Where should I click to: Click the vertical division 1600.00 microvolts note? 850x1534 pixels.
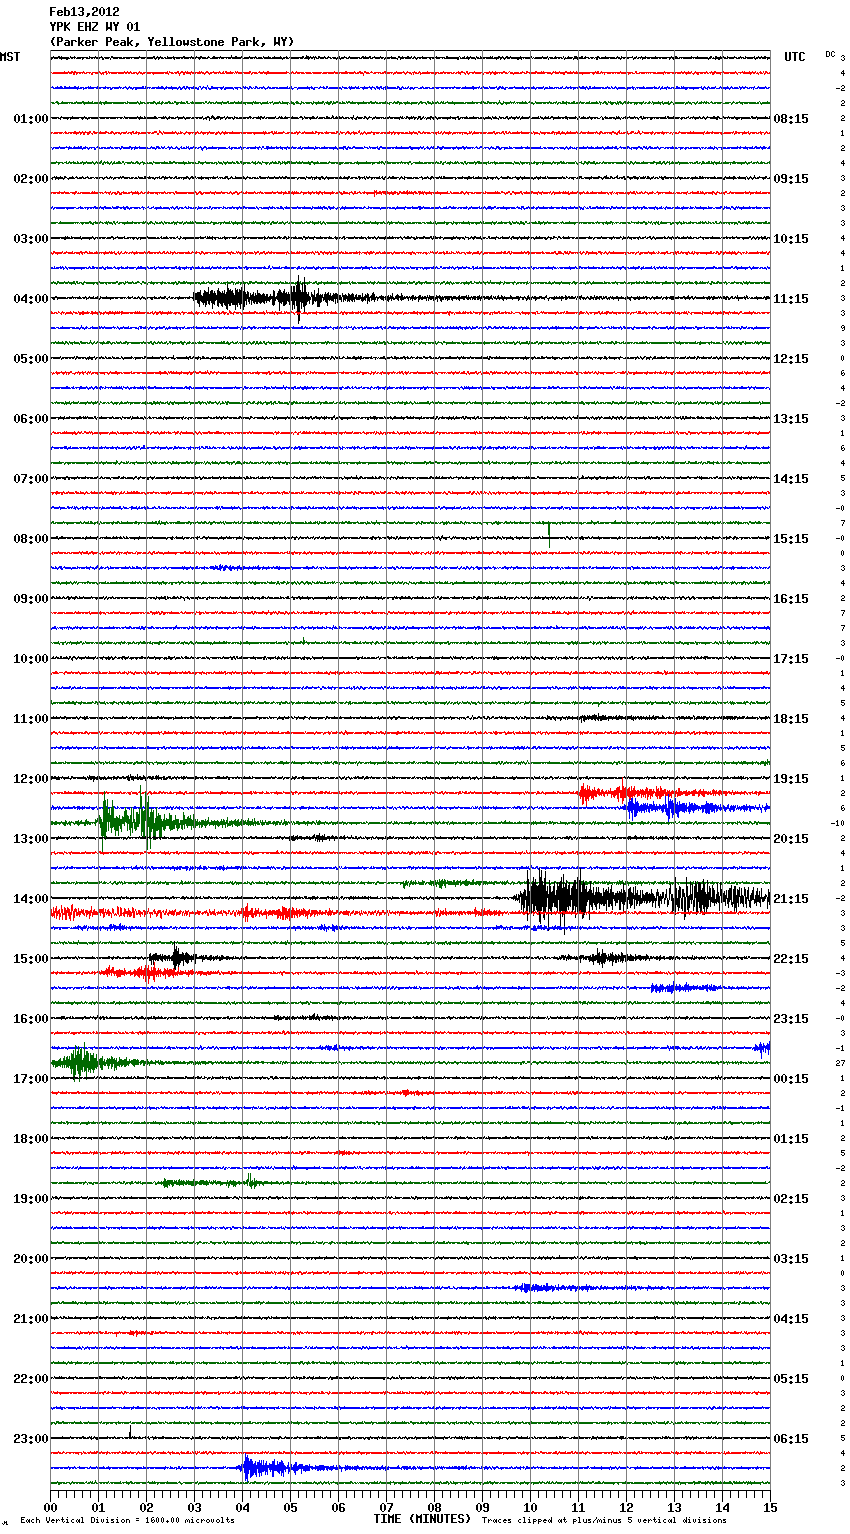(x=127, y=1521)
